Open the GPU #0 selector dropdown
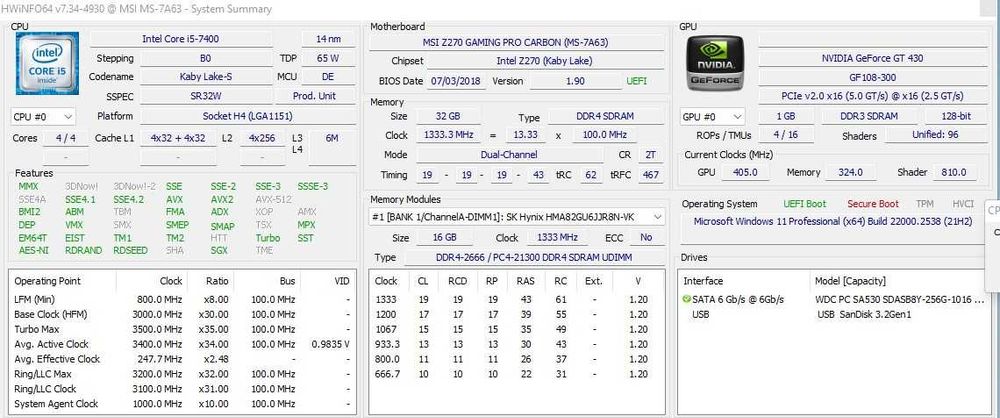This screenshot has height=418, width=1000. point(712,117)
